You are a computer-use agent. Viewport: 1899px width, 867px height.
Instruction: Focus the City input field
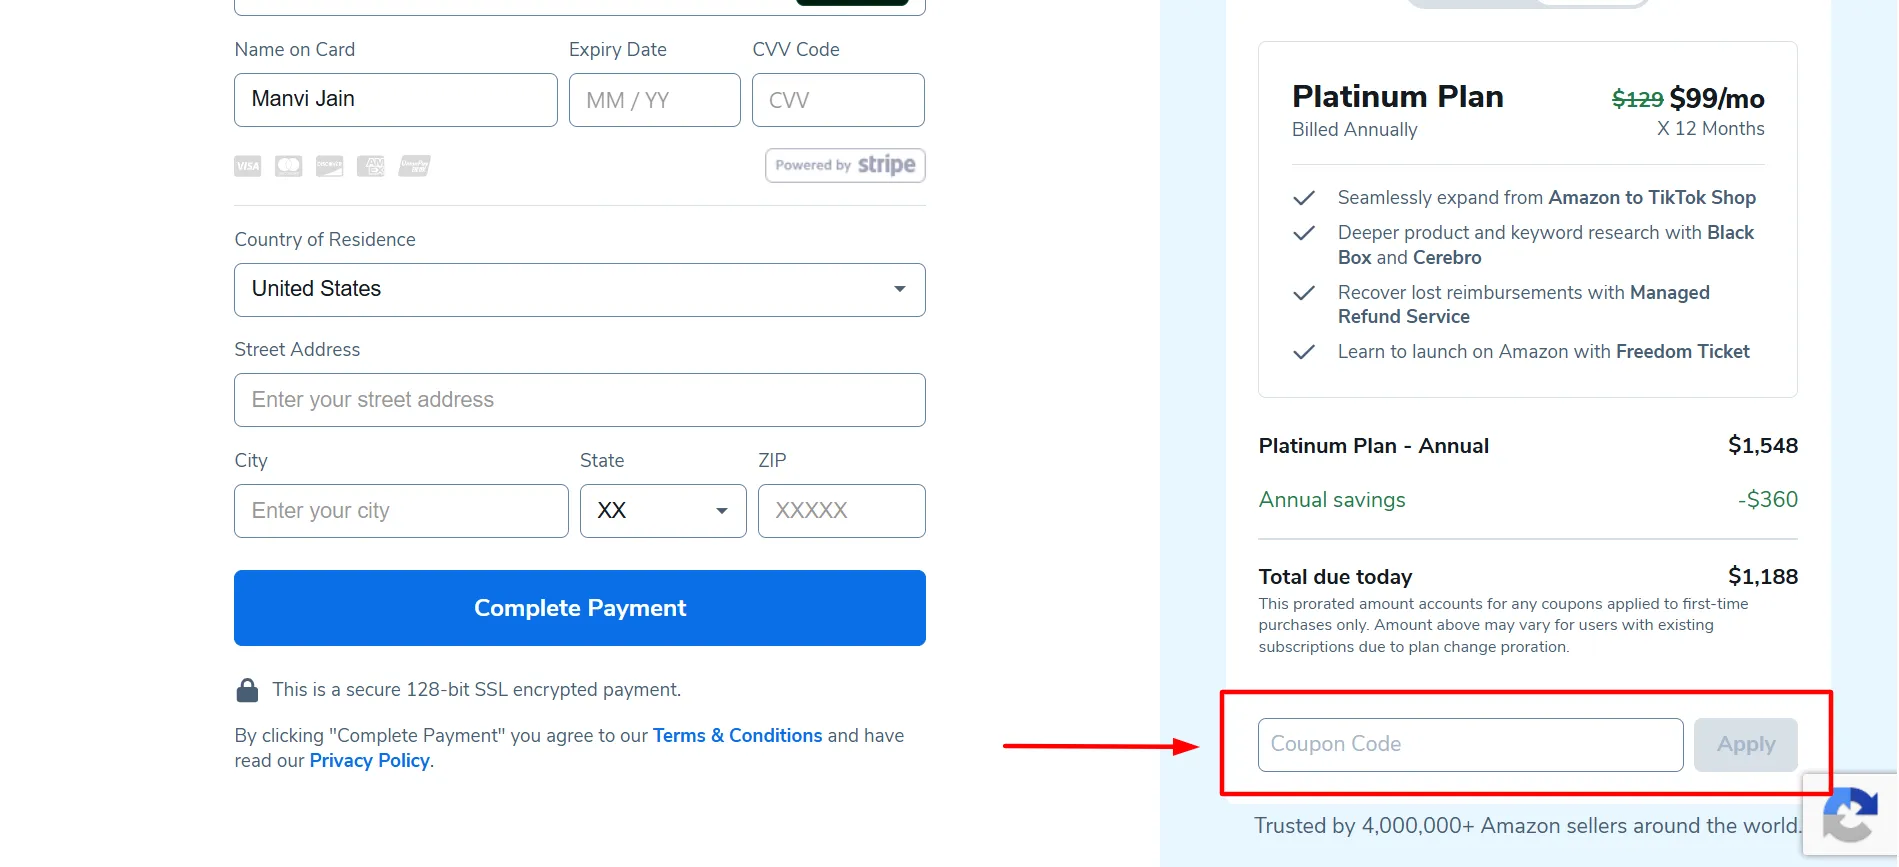[x=401, y=511]
